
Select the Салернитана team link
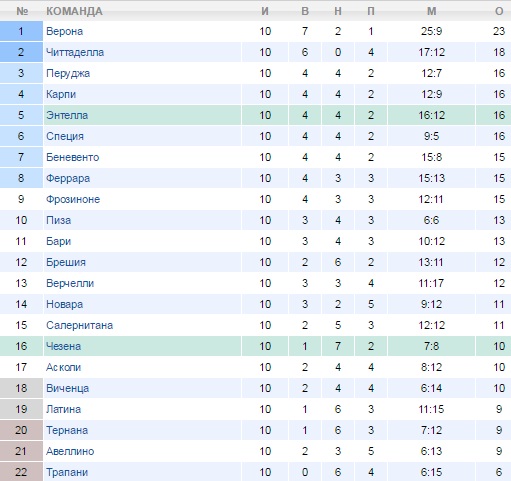click(x=79, y=325)
